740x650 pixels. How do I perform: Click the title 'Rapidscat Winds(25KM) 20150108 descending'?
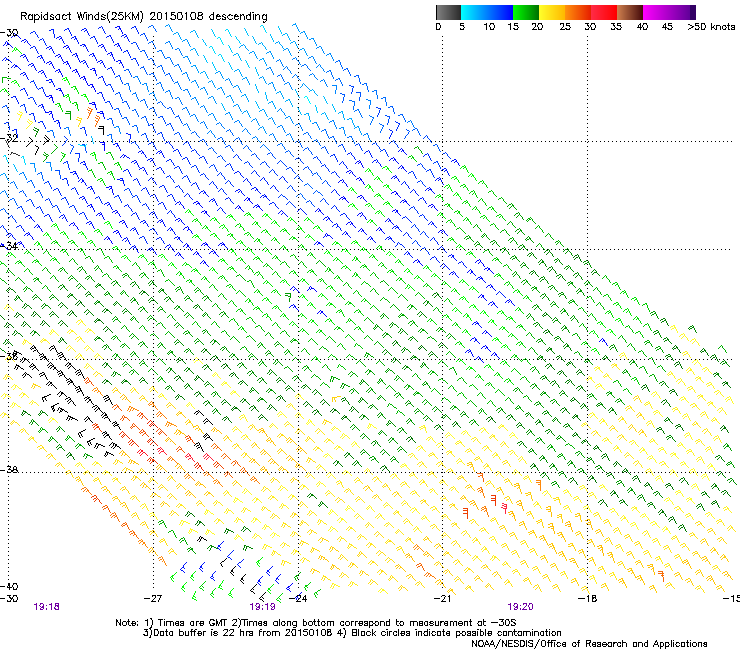pyautogui.click(x=143, y=17)
